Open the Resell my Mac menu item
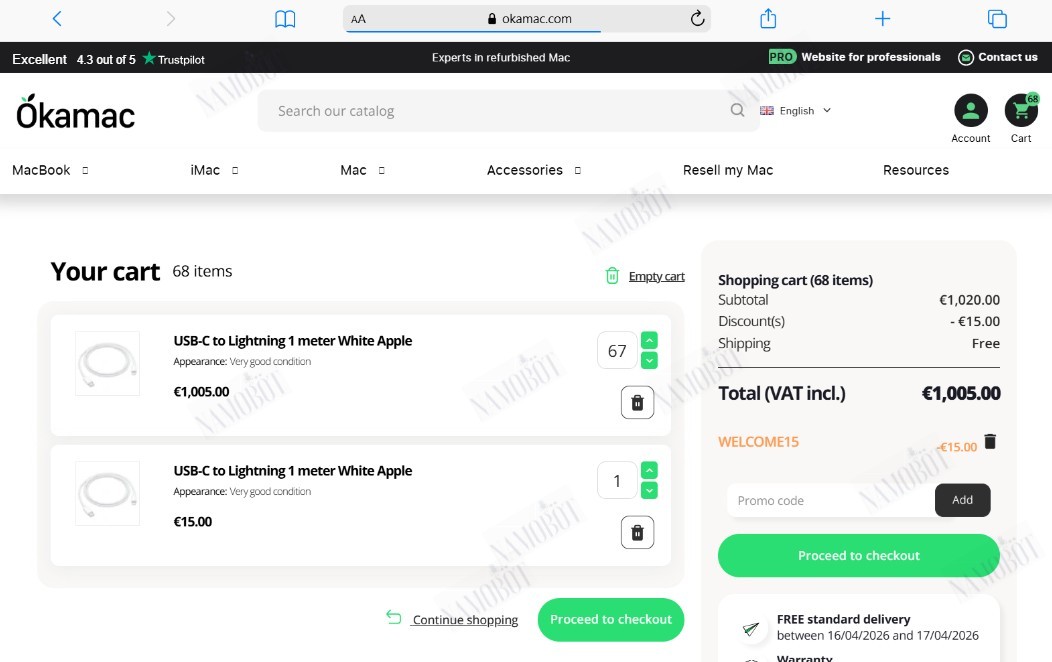This screenshot has height=662, width=1052. 728,170
